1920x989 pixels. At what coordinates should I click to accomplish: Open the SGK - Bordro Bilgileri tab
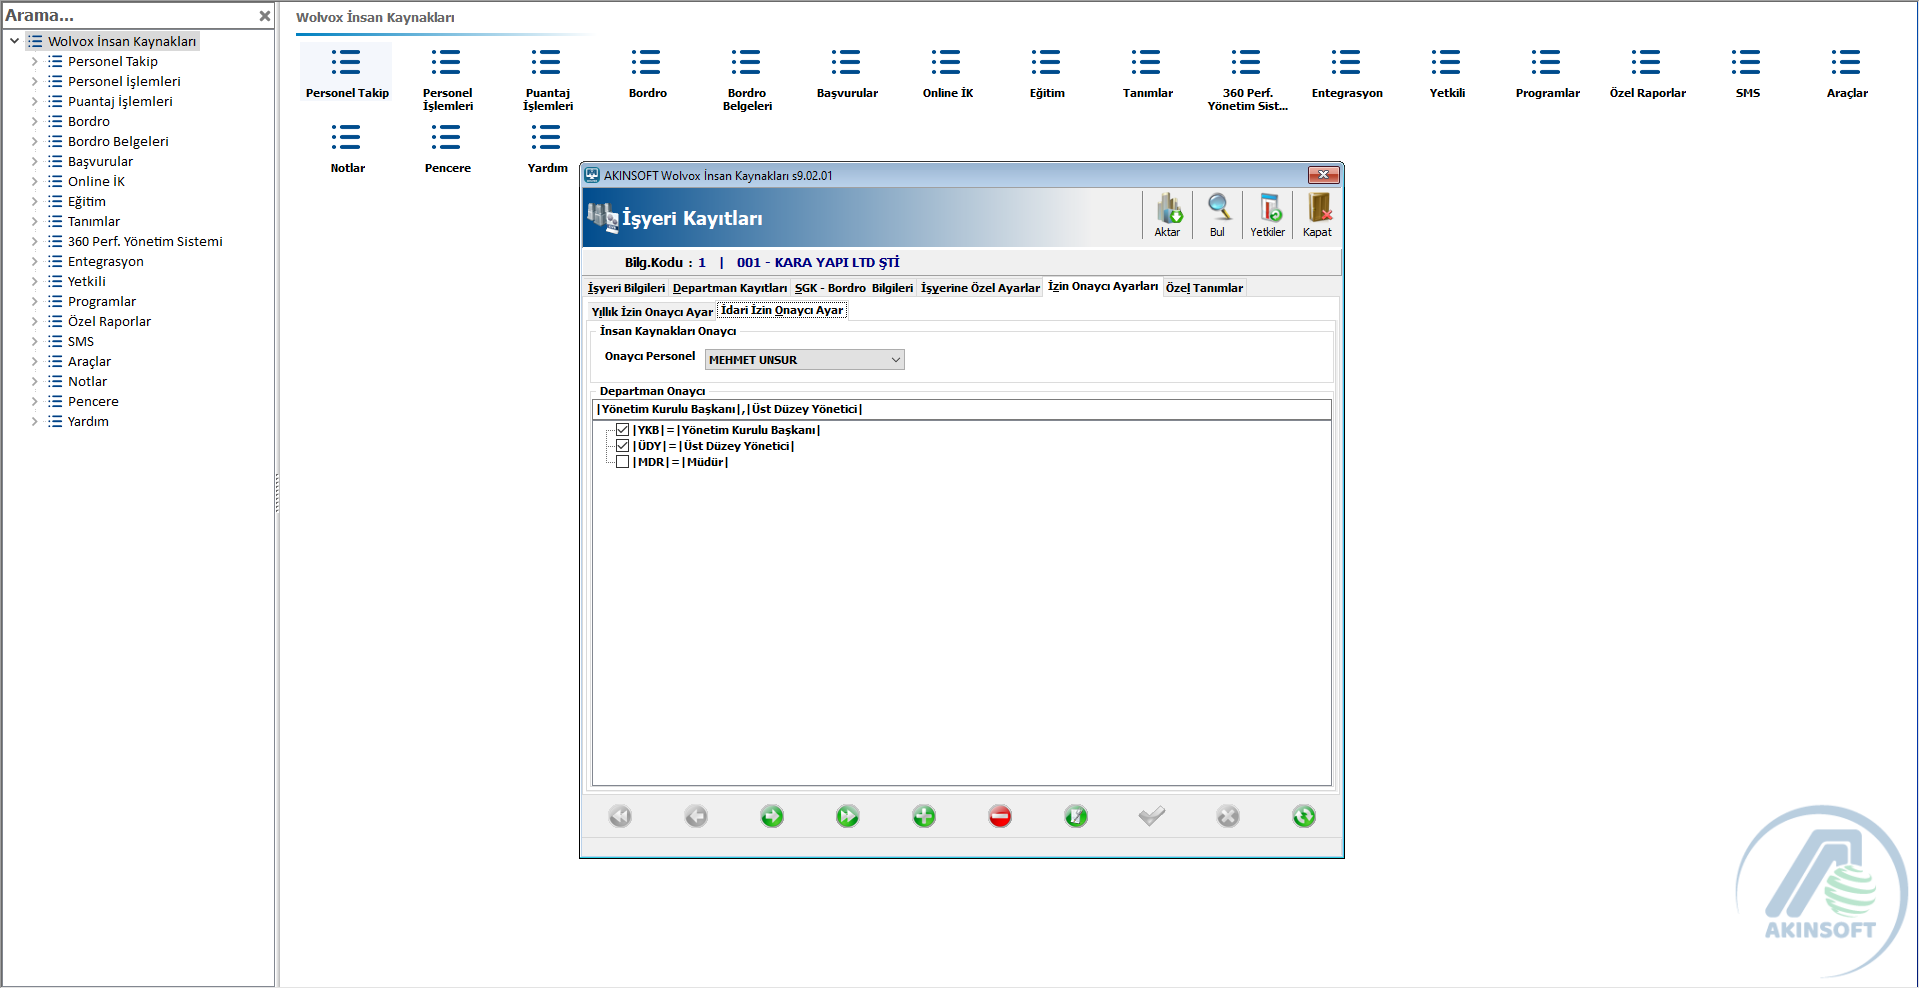tap(854, 288)
